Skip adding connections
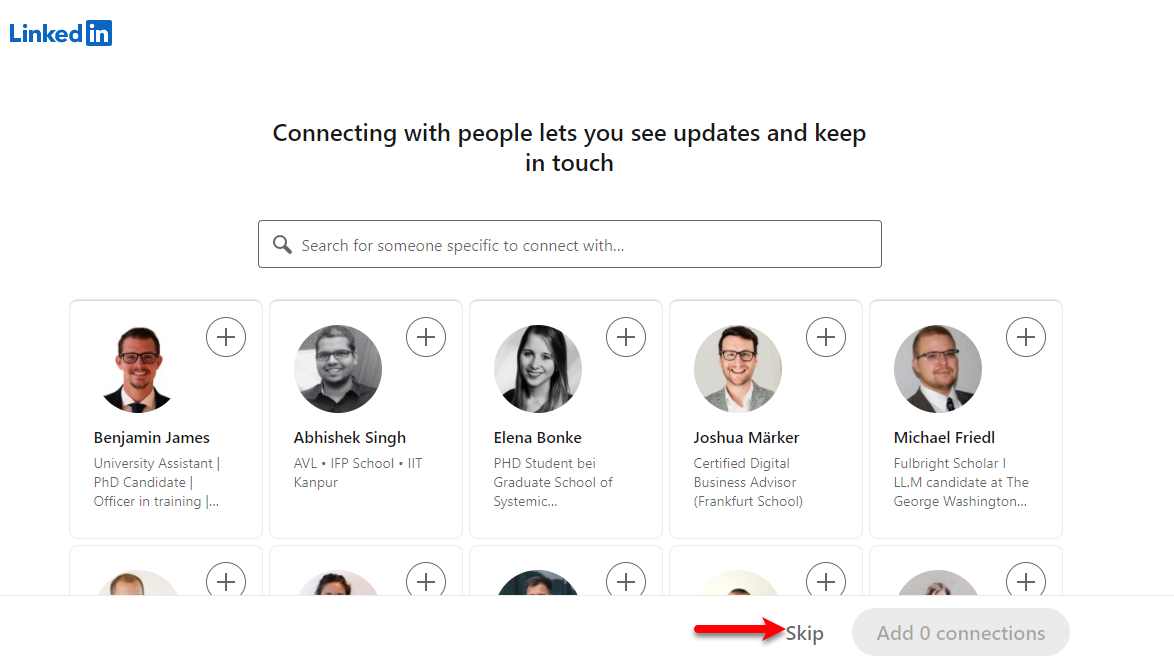Image resolution: width=1174 pixels, height=667 pixels. [x=804, y=633]
